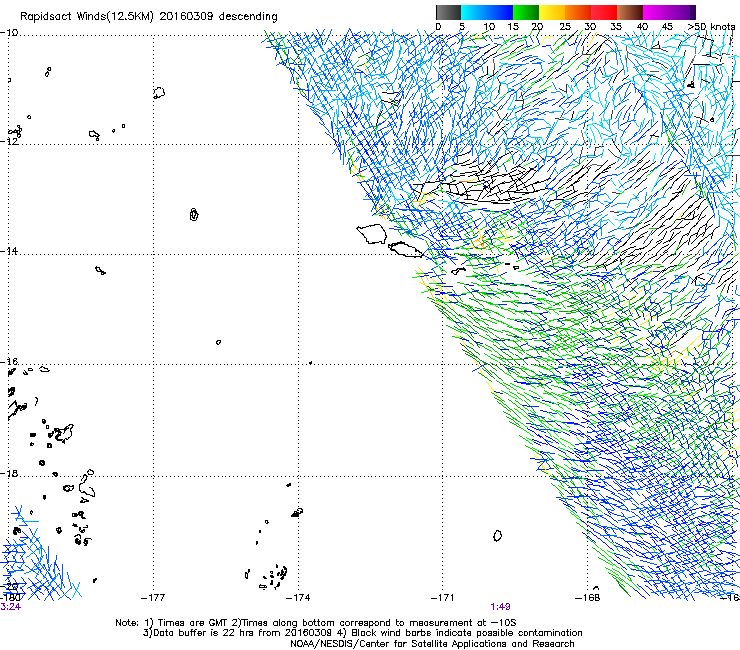
Task: Click the purple '1:49' swath time label
Action: tap(500, 607)
